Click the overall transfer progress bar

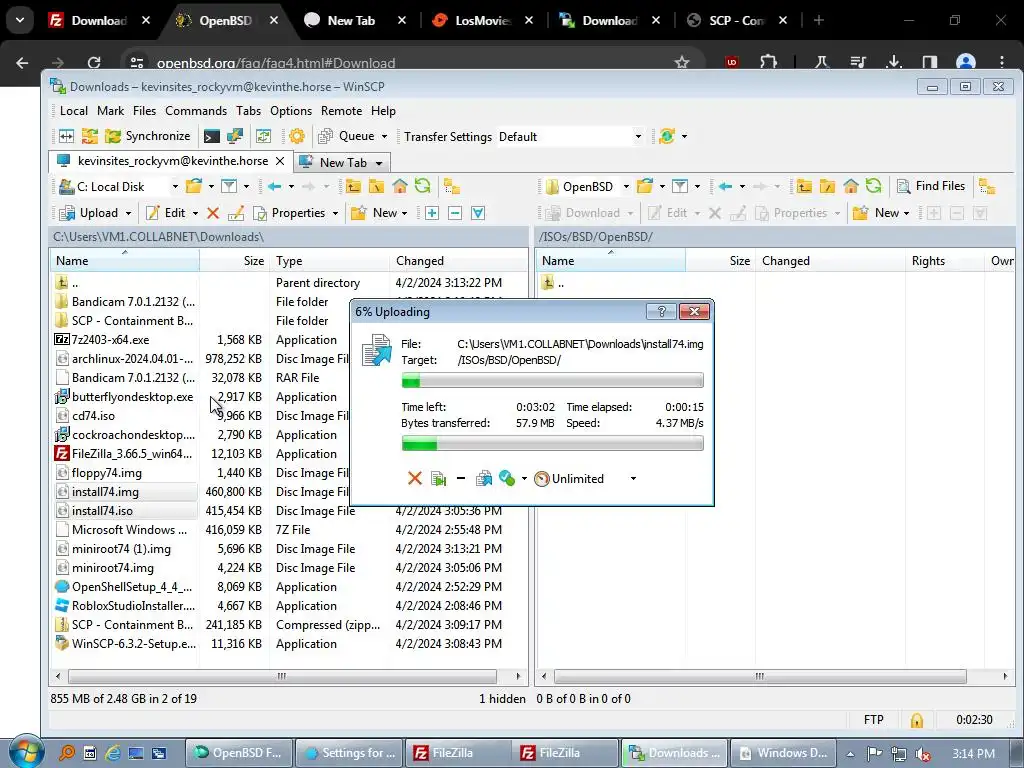tap(552, 444)
